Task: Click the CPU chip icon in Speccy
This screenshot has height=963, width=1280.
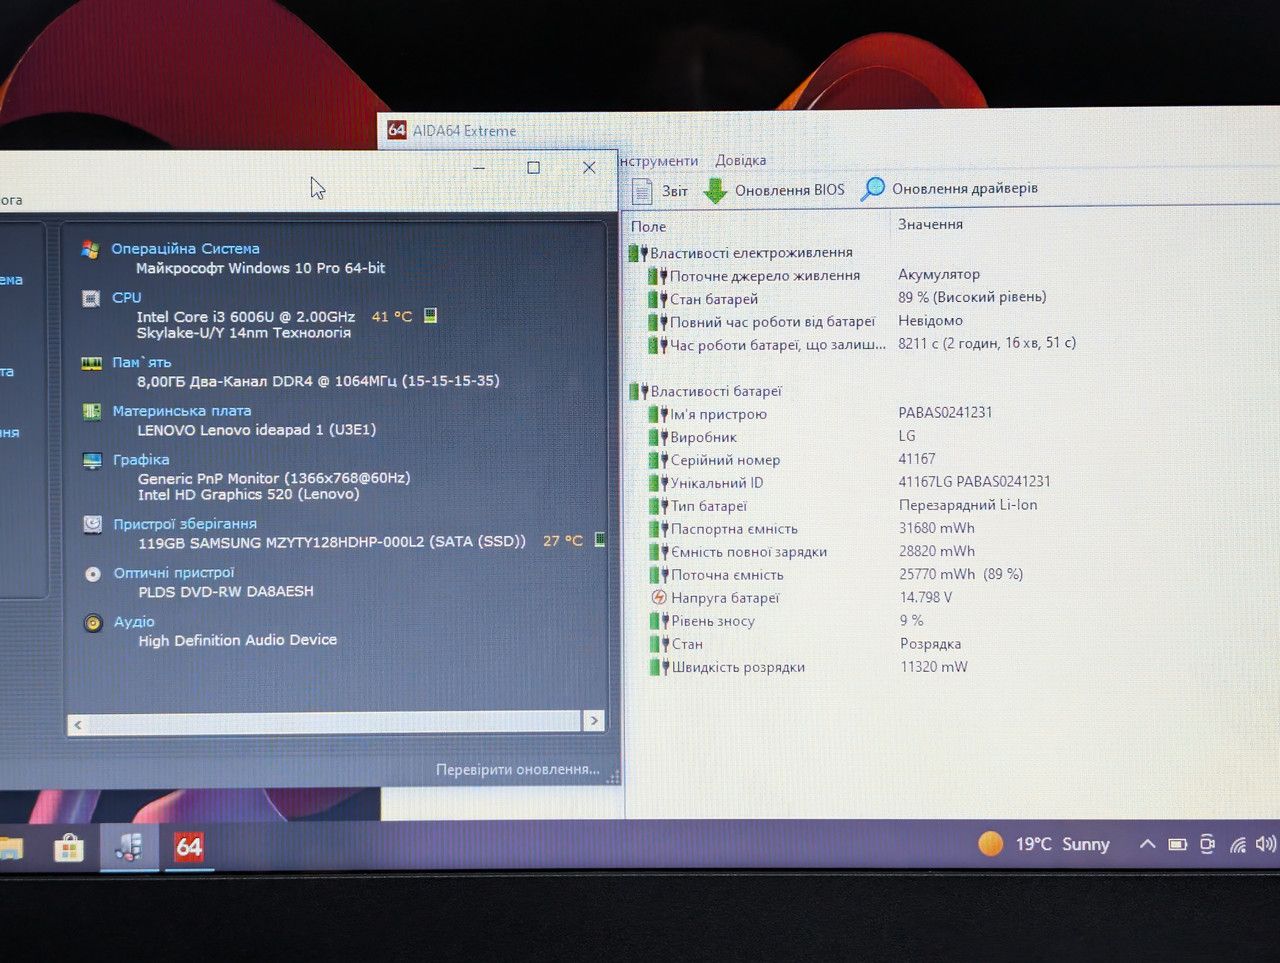Action: click(91, 298)
